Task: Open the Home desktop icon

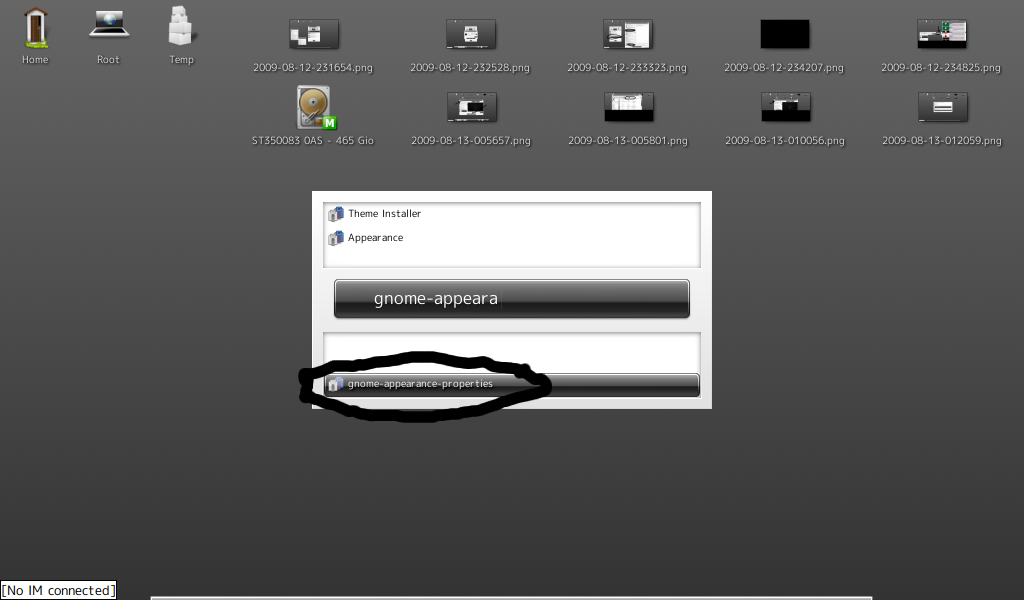Action: pyautogui.click(x=35, y=27)
